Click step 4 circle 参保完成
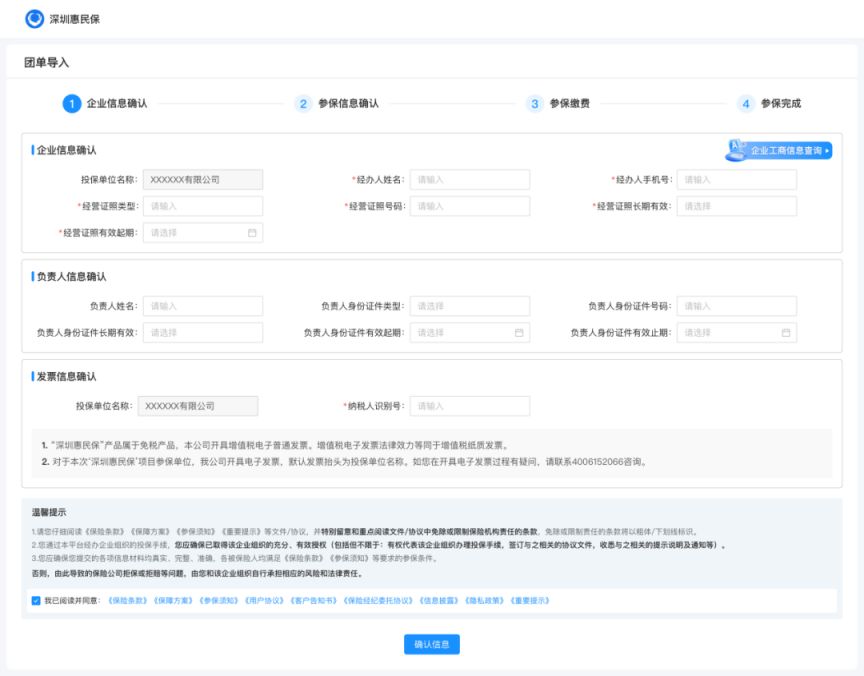This screenshot has width=864, height=676. pyautogui.click(x=746, y=104)
